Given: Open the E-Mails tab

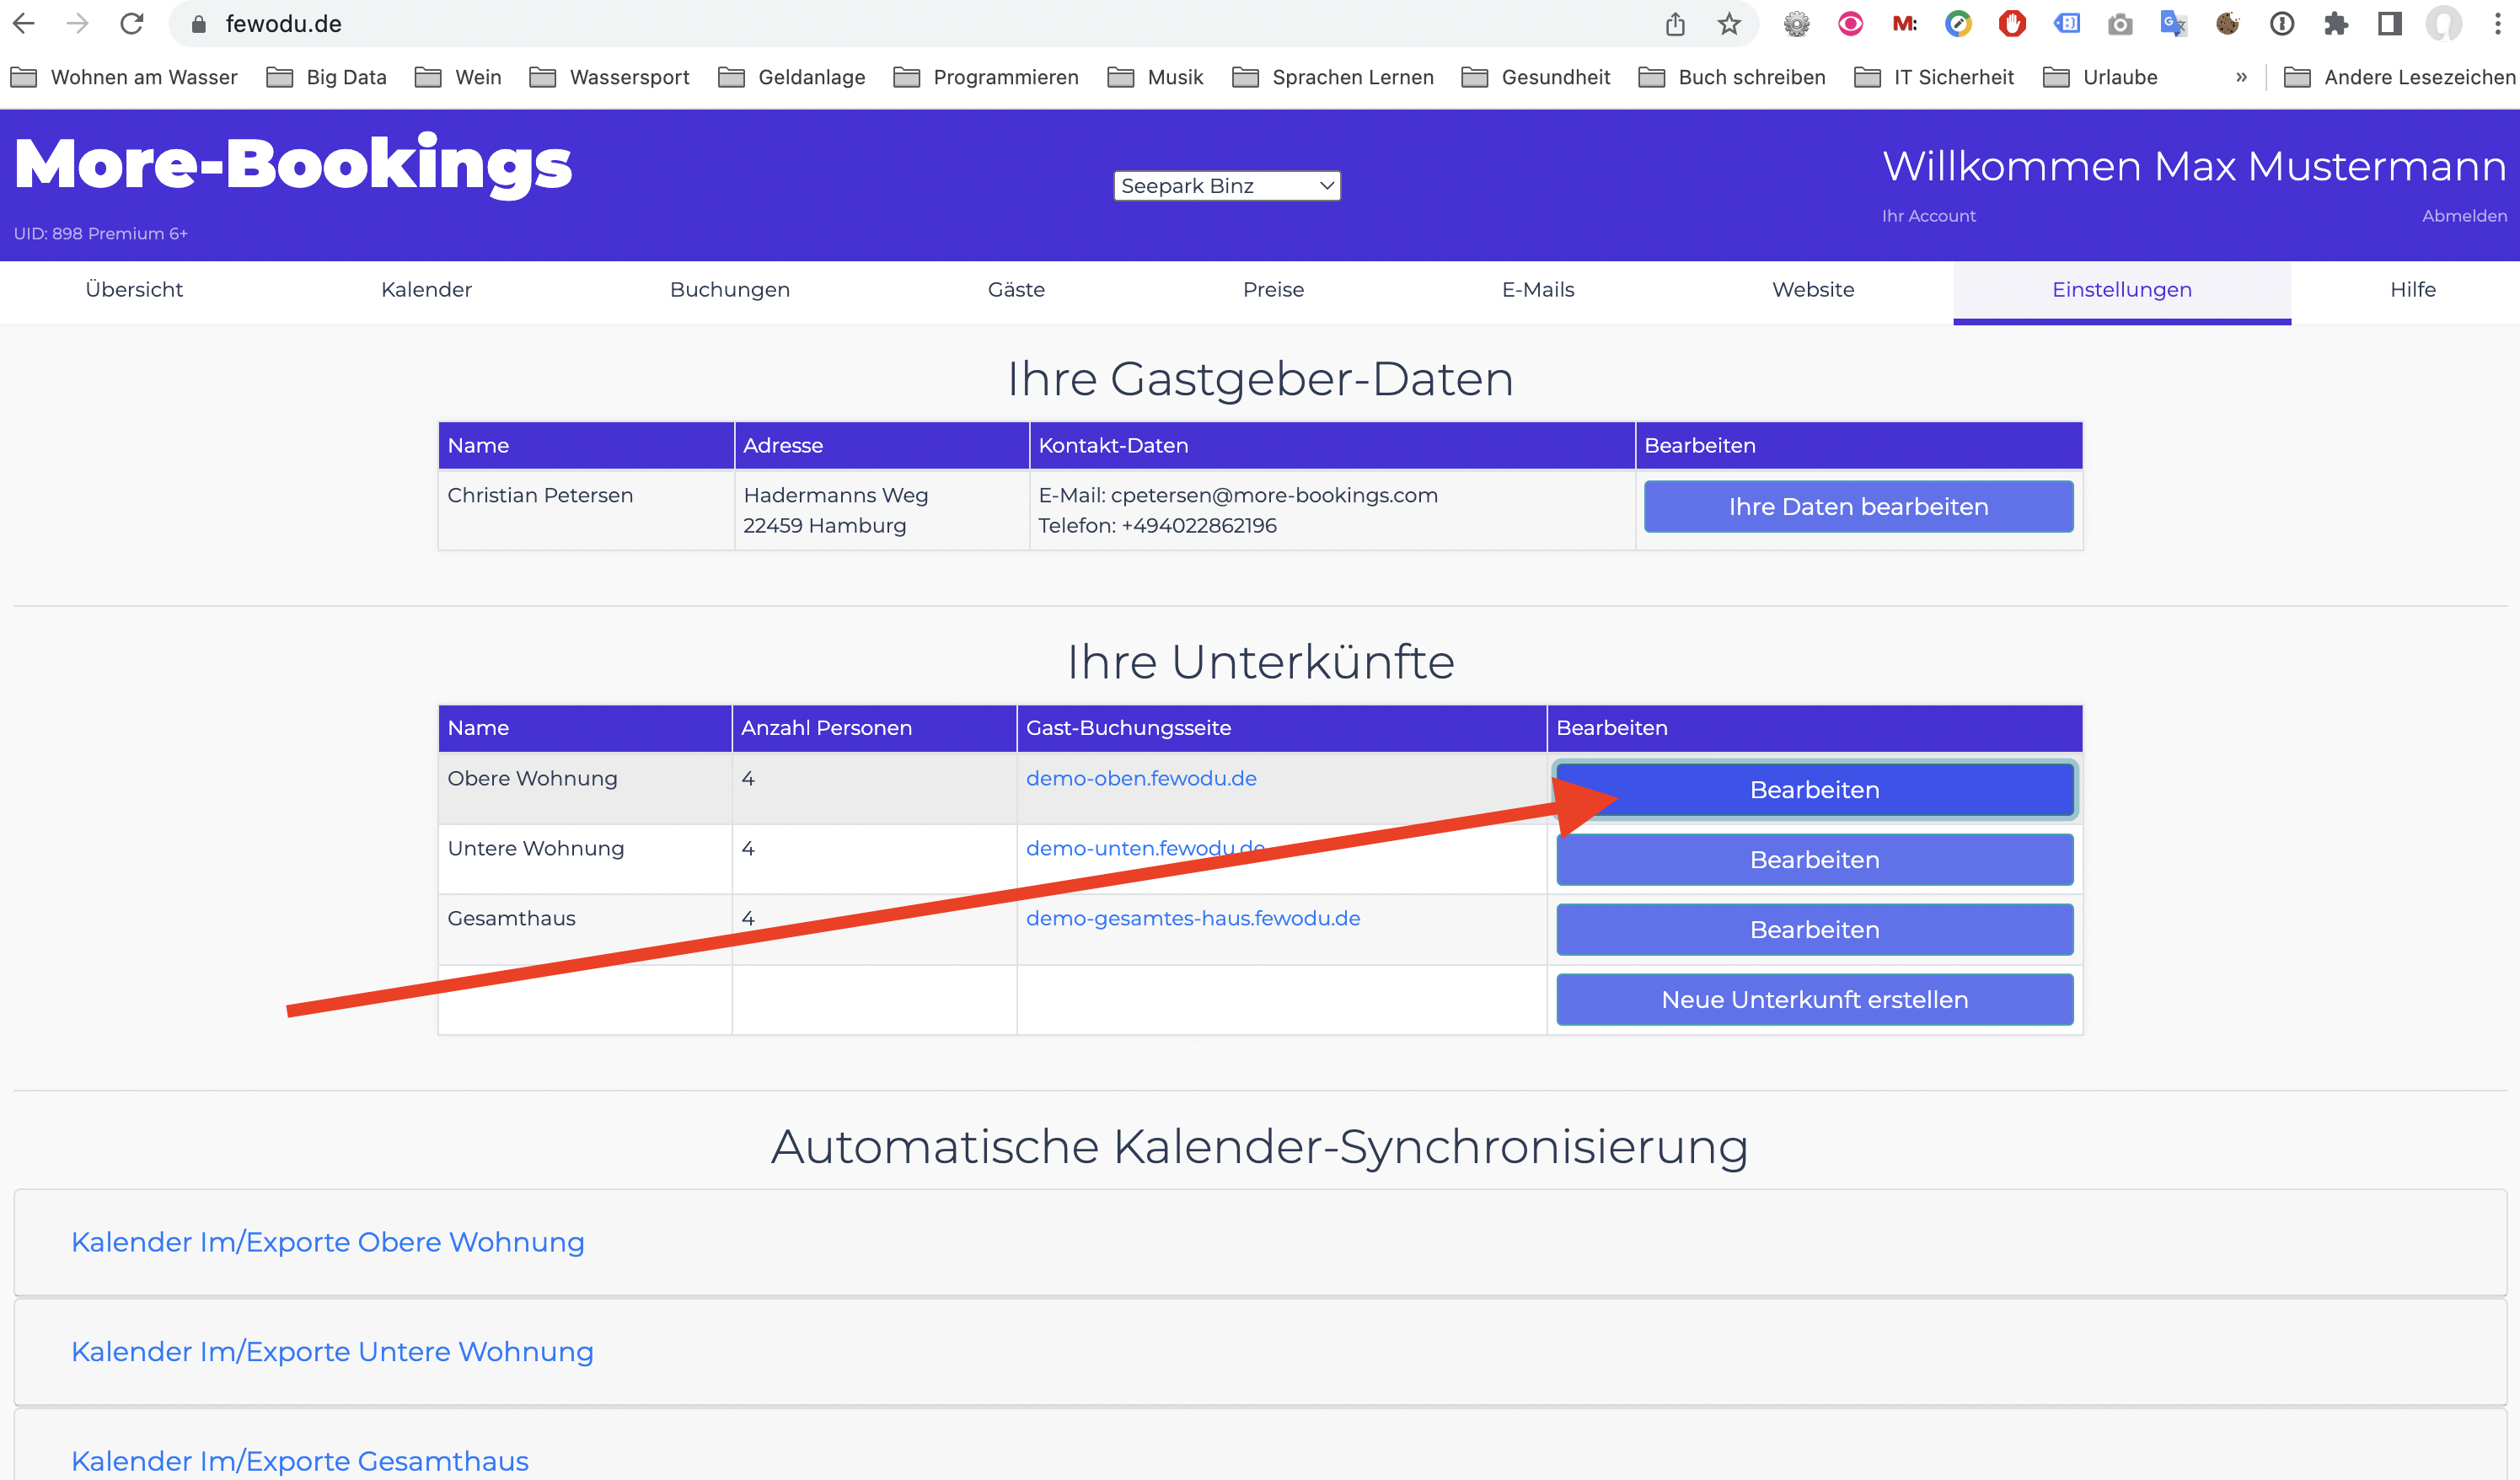Looking at the screenshot, I should [x=1538, y=290].
